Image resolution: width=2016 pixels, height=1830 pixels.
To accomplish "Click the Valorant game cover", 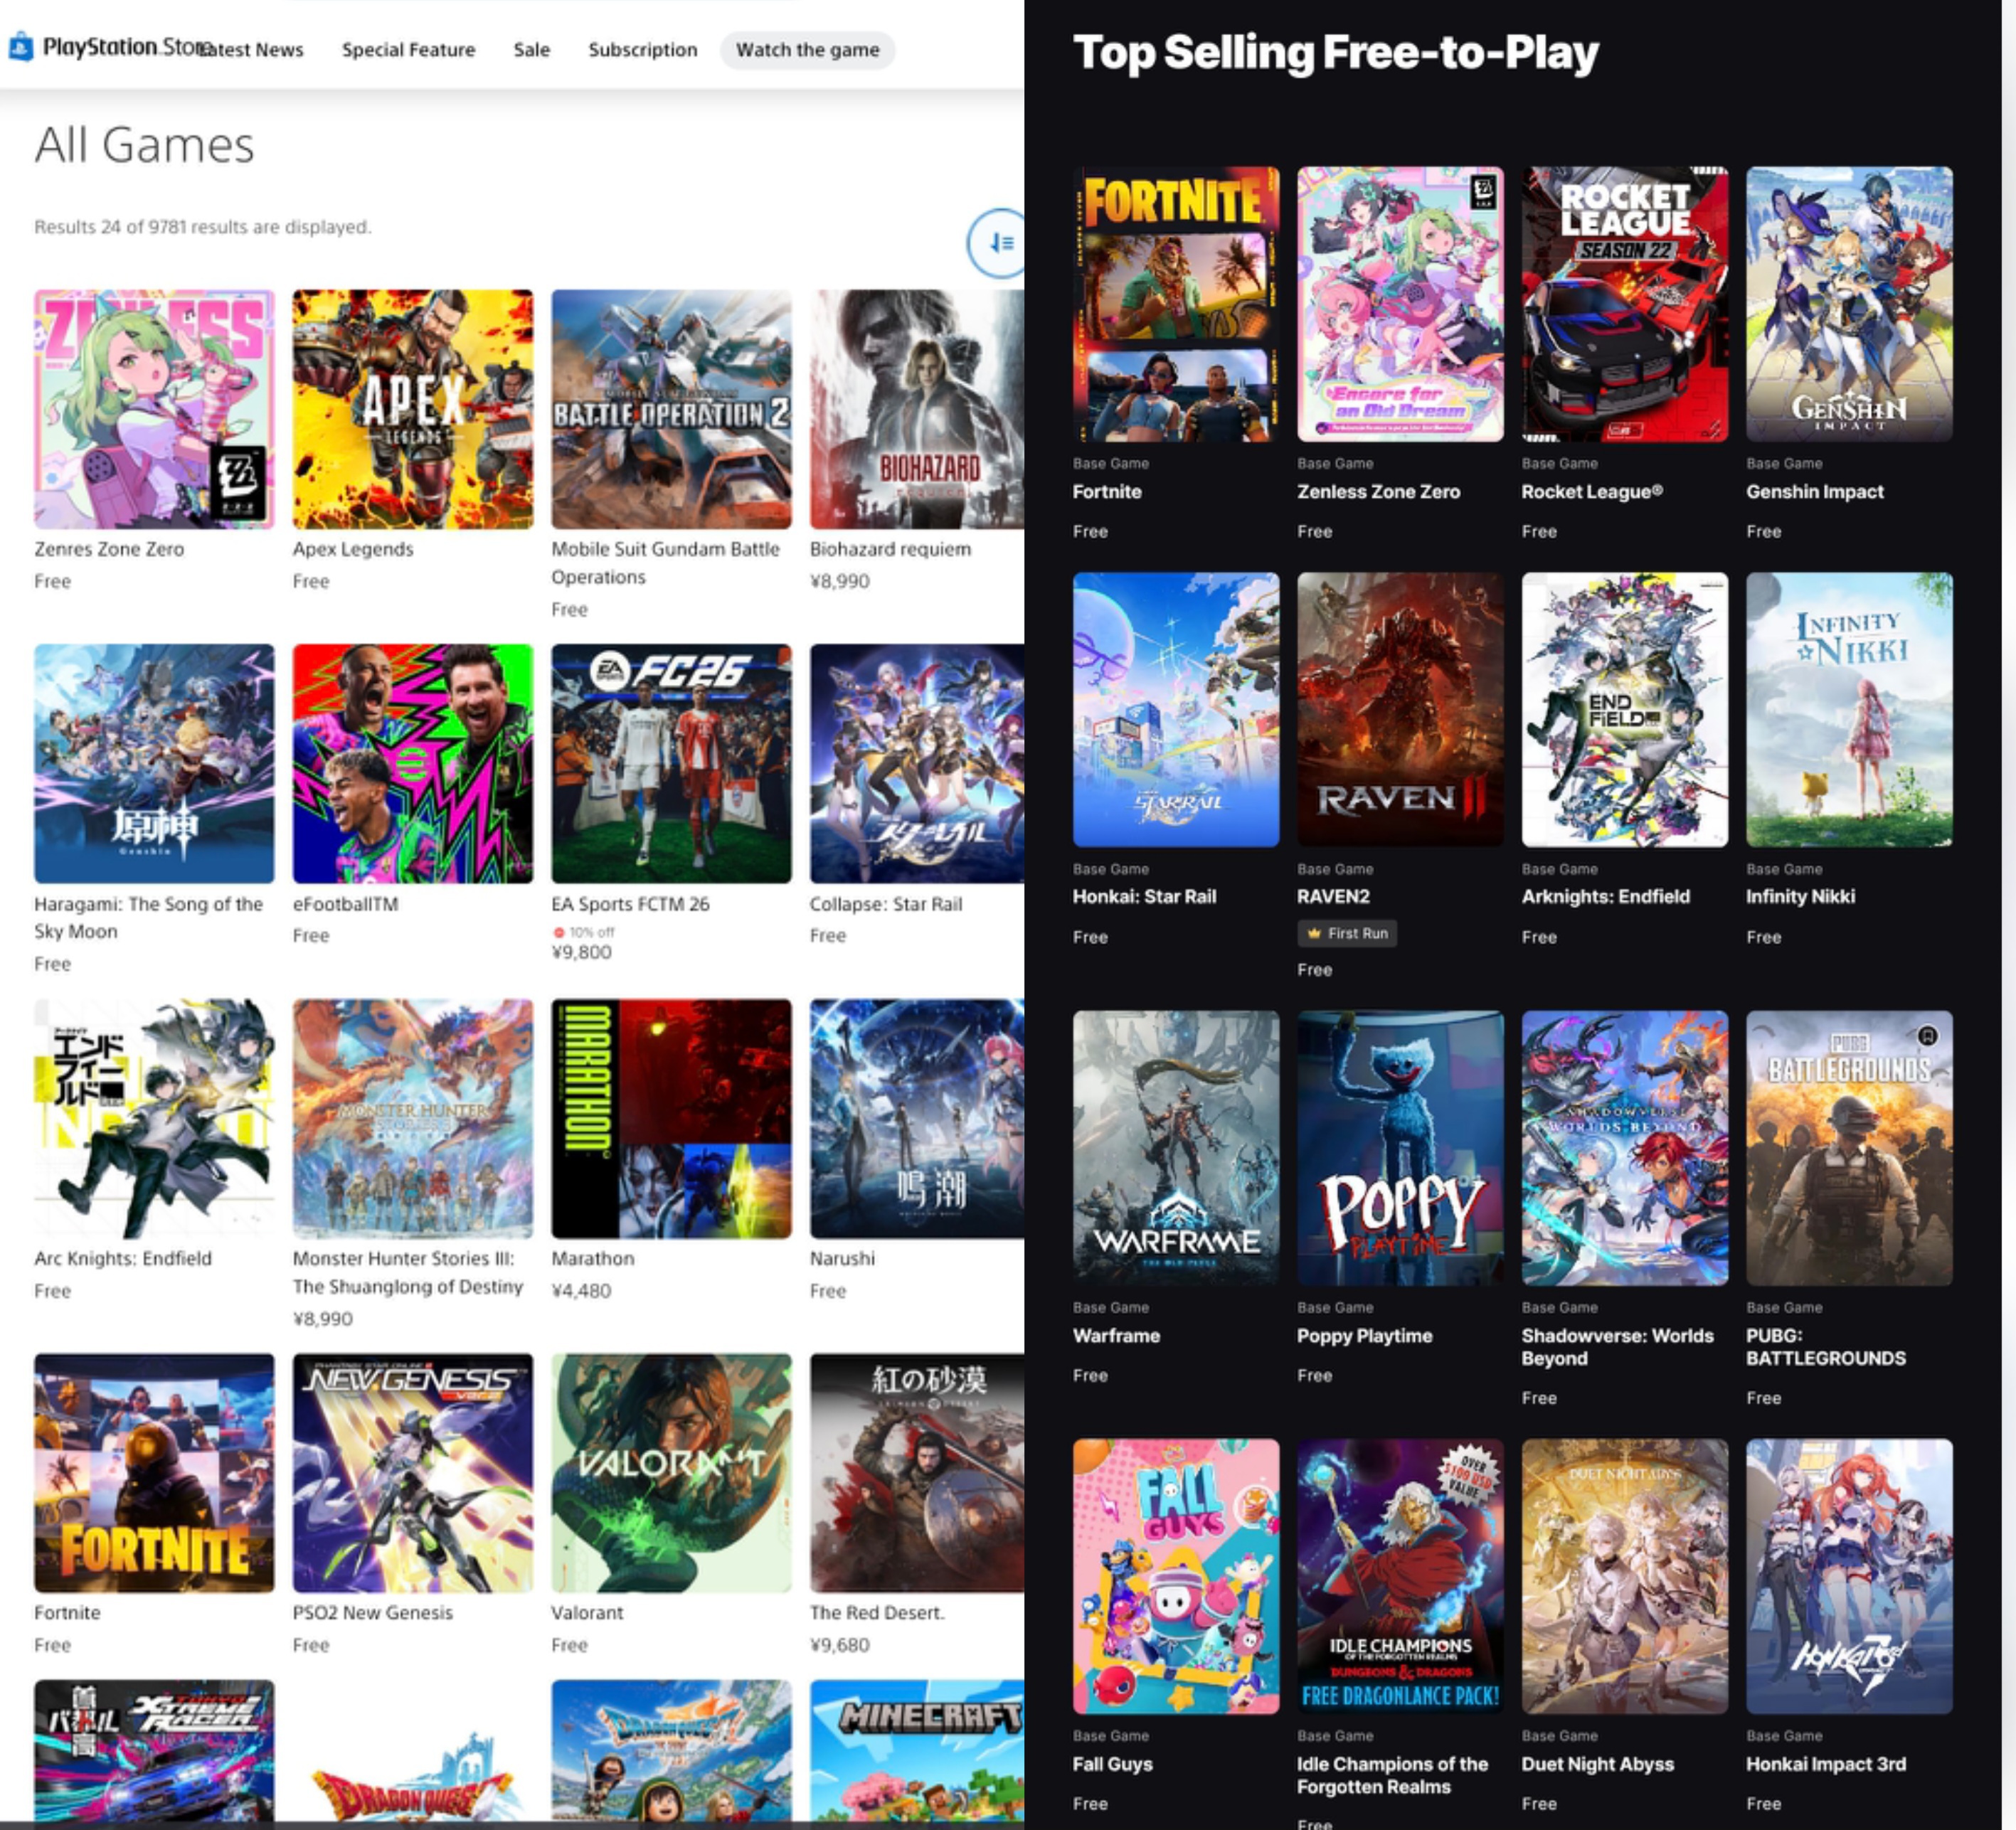I will pyautogui.click(x=671, y=1472).
